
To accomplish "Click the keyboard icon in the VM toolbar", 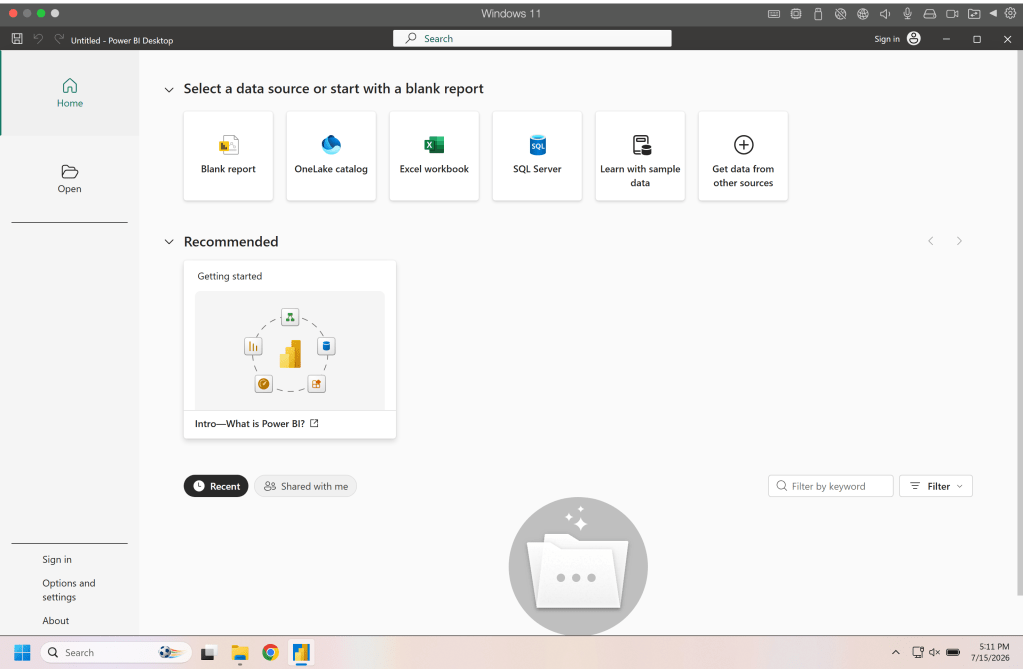I will pos(774,13).
